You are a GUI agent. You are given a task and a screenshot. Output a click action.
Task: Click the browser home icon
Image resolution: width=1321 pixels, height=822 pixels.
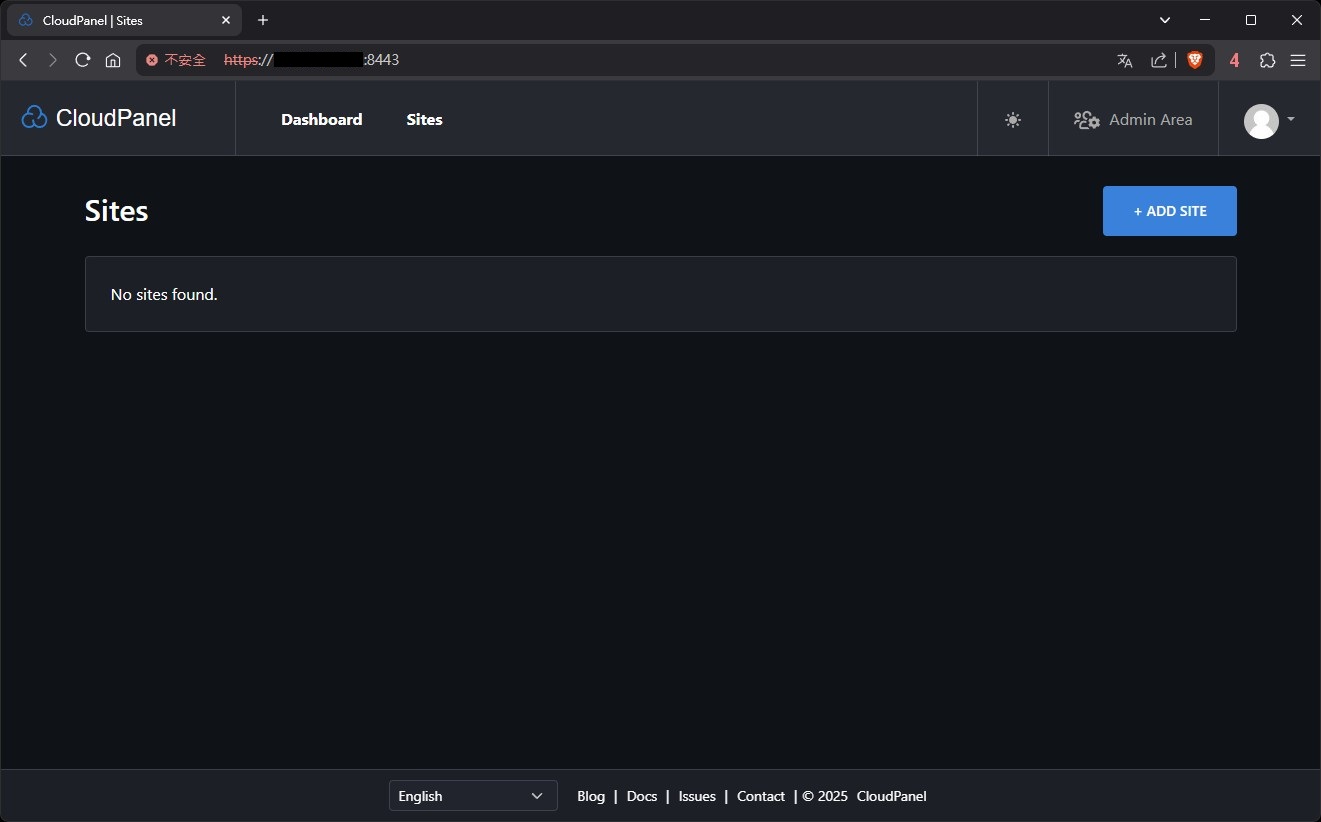click(x=113, y=60)
